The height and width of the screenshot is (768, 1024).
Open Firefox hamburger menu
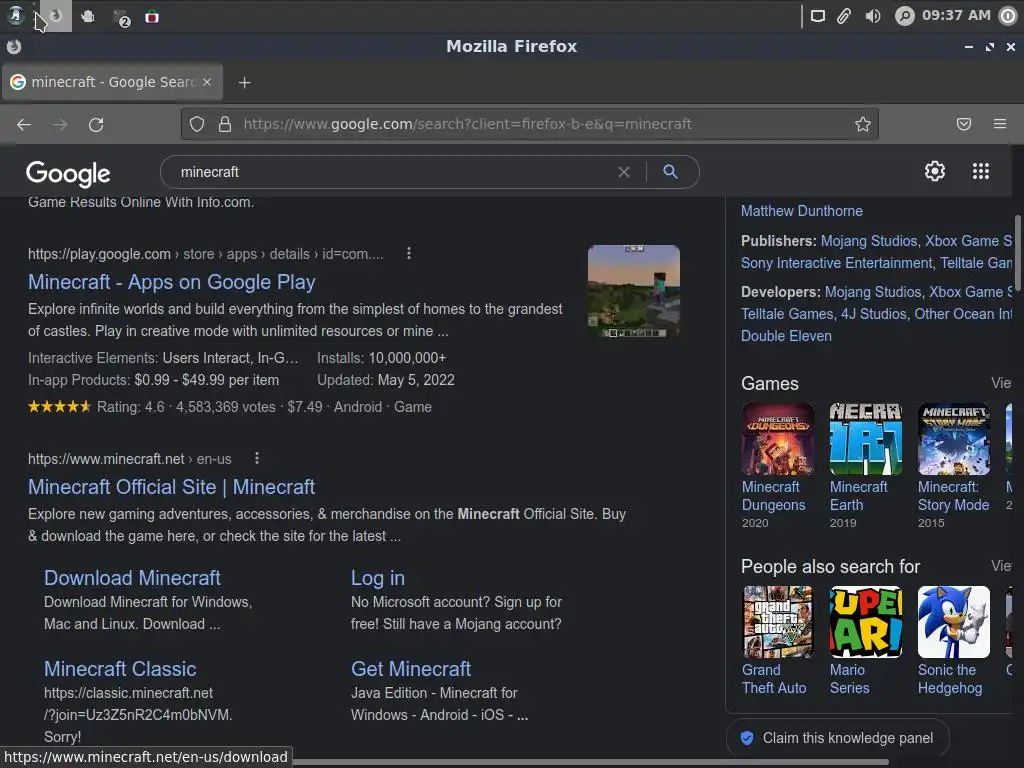click(x=1000, y=124)
